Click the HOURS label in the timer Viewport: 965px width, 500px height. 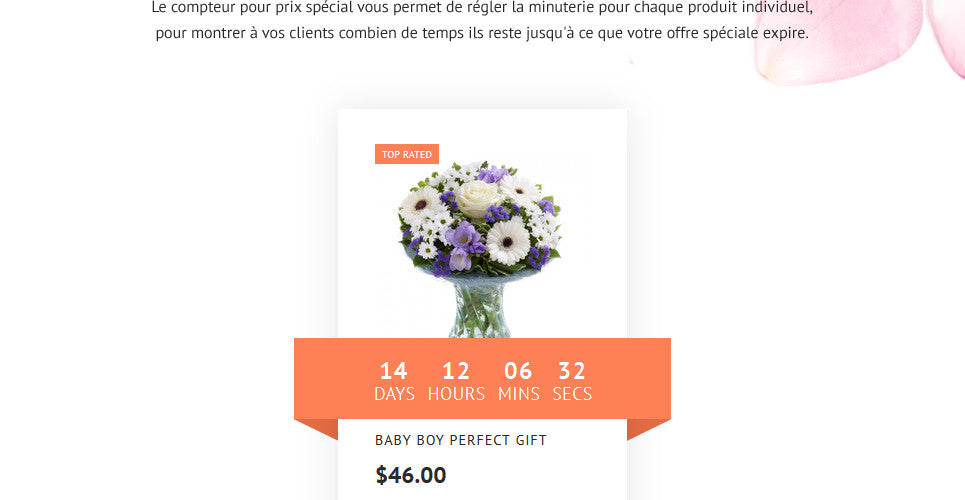pos(457,393)
